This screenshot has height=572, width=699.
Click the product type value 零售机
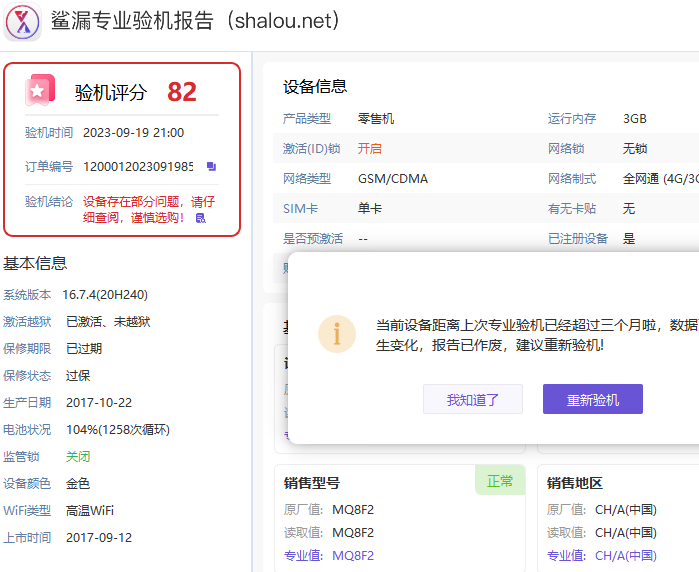(376, 119)
